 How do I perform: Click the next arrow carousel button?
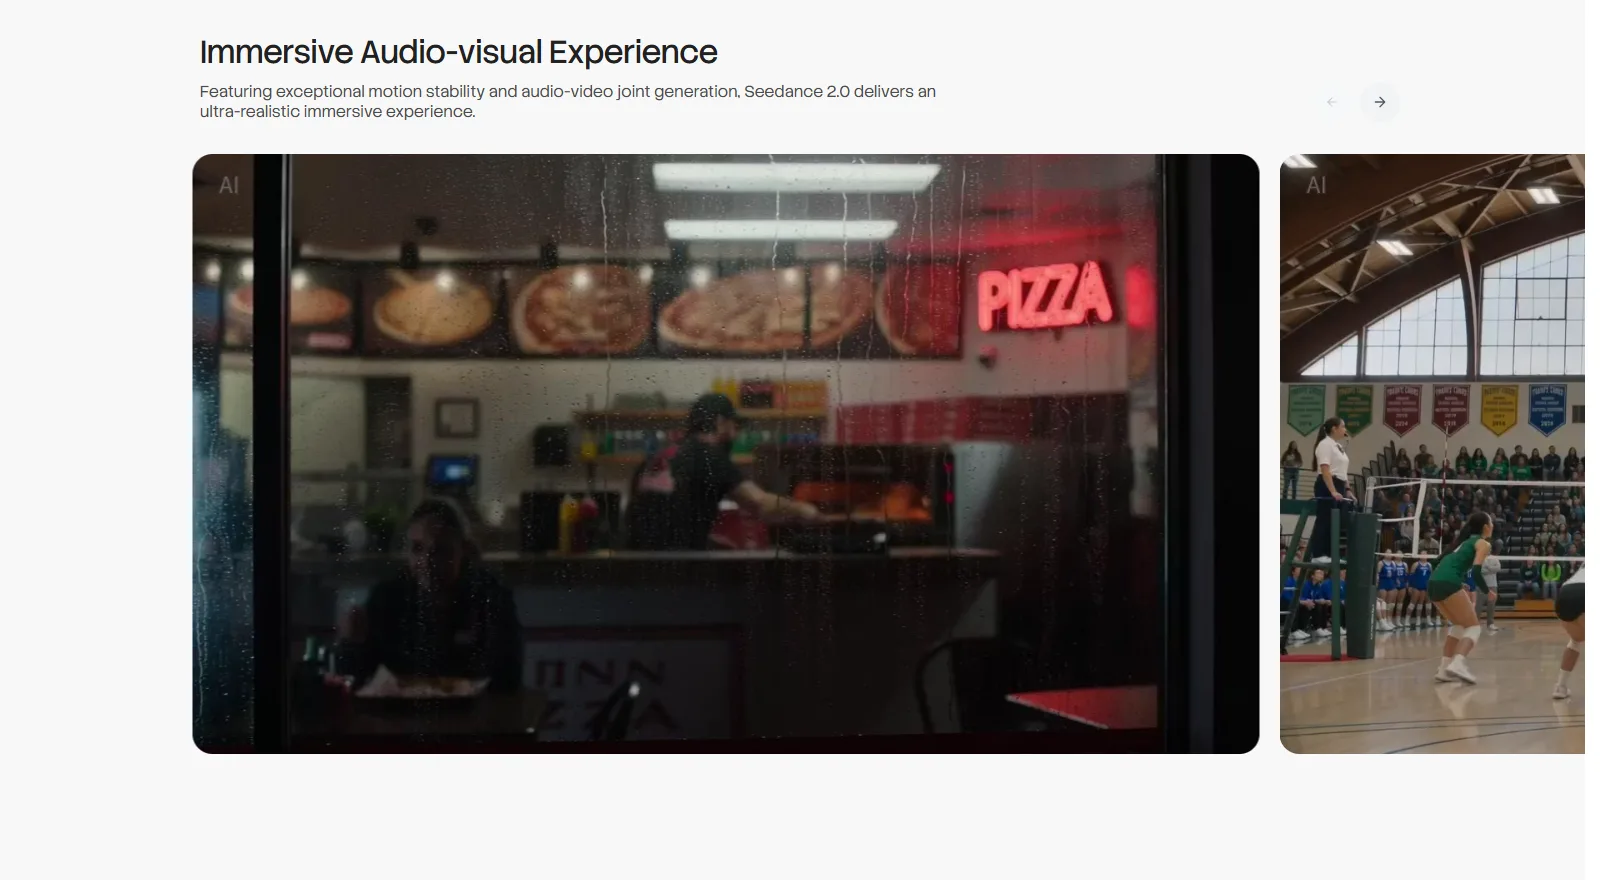tap(1379, 102)
